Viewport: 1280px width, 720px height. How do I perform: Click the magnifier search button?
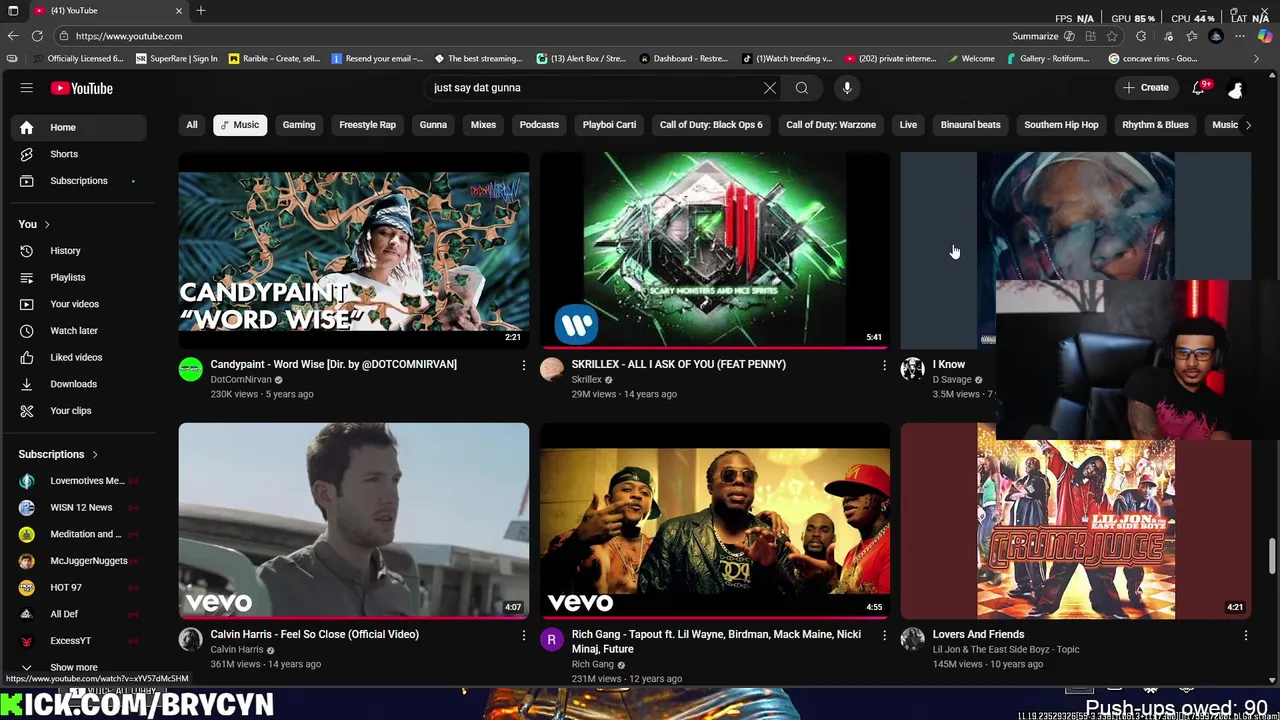802,88
